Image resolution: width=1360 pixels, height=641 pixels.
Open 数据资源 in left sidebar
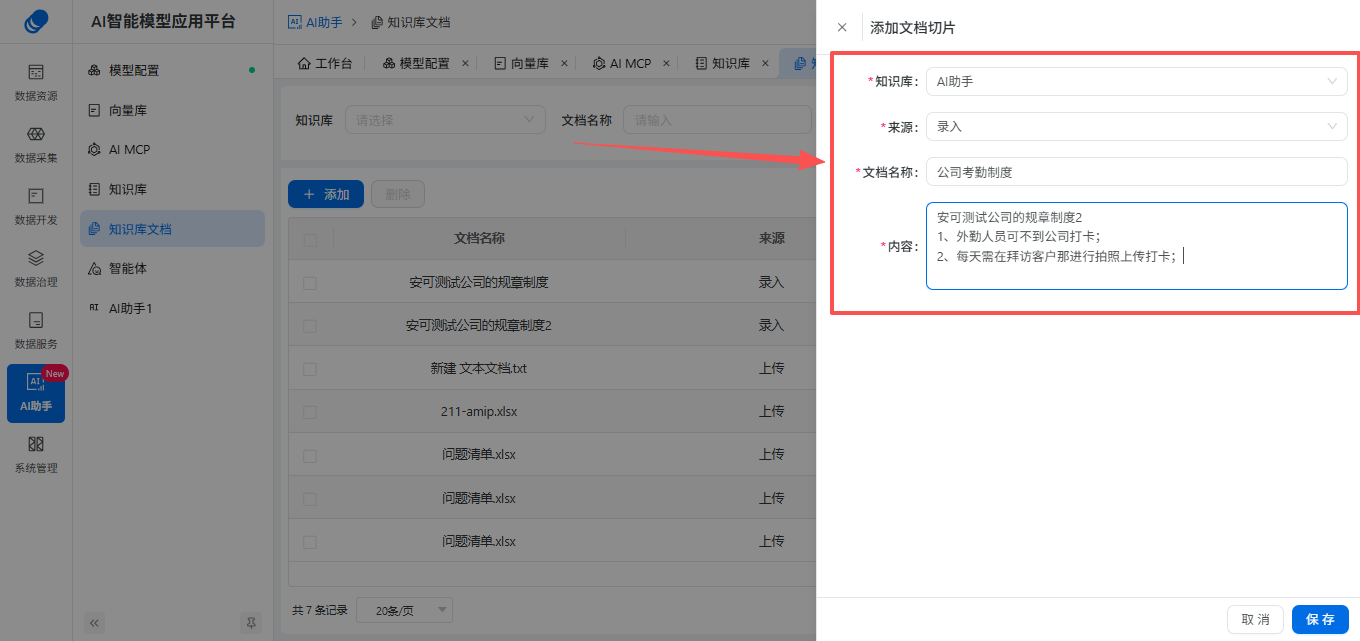pos(36,82)
